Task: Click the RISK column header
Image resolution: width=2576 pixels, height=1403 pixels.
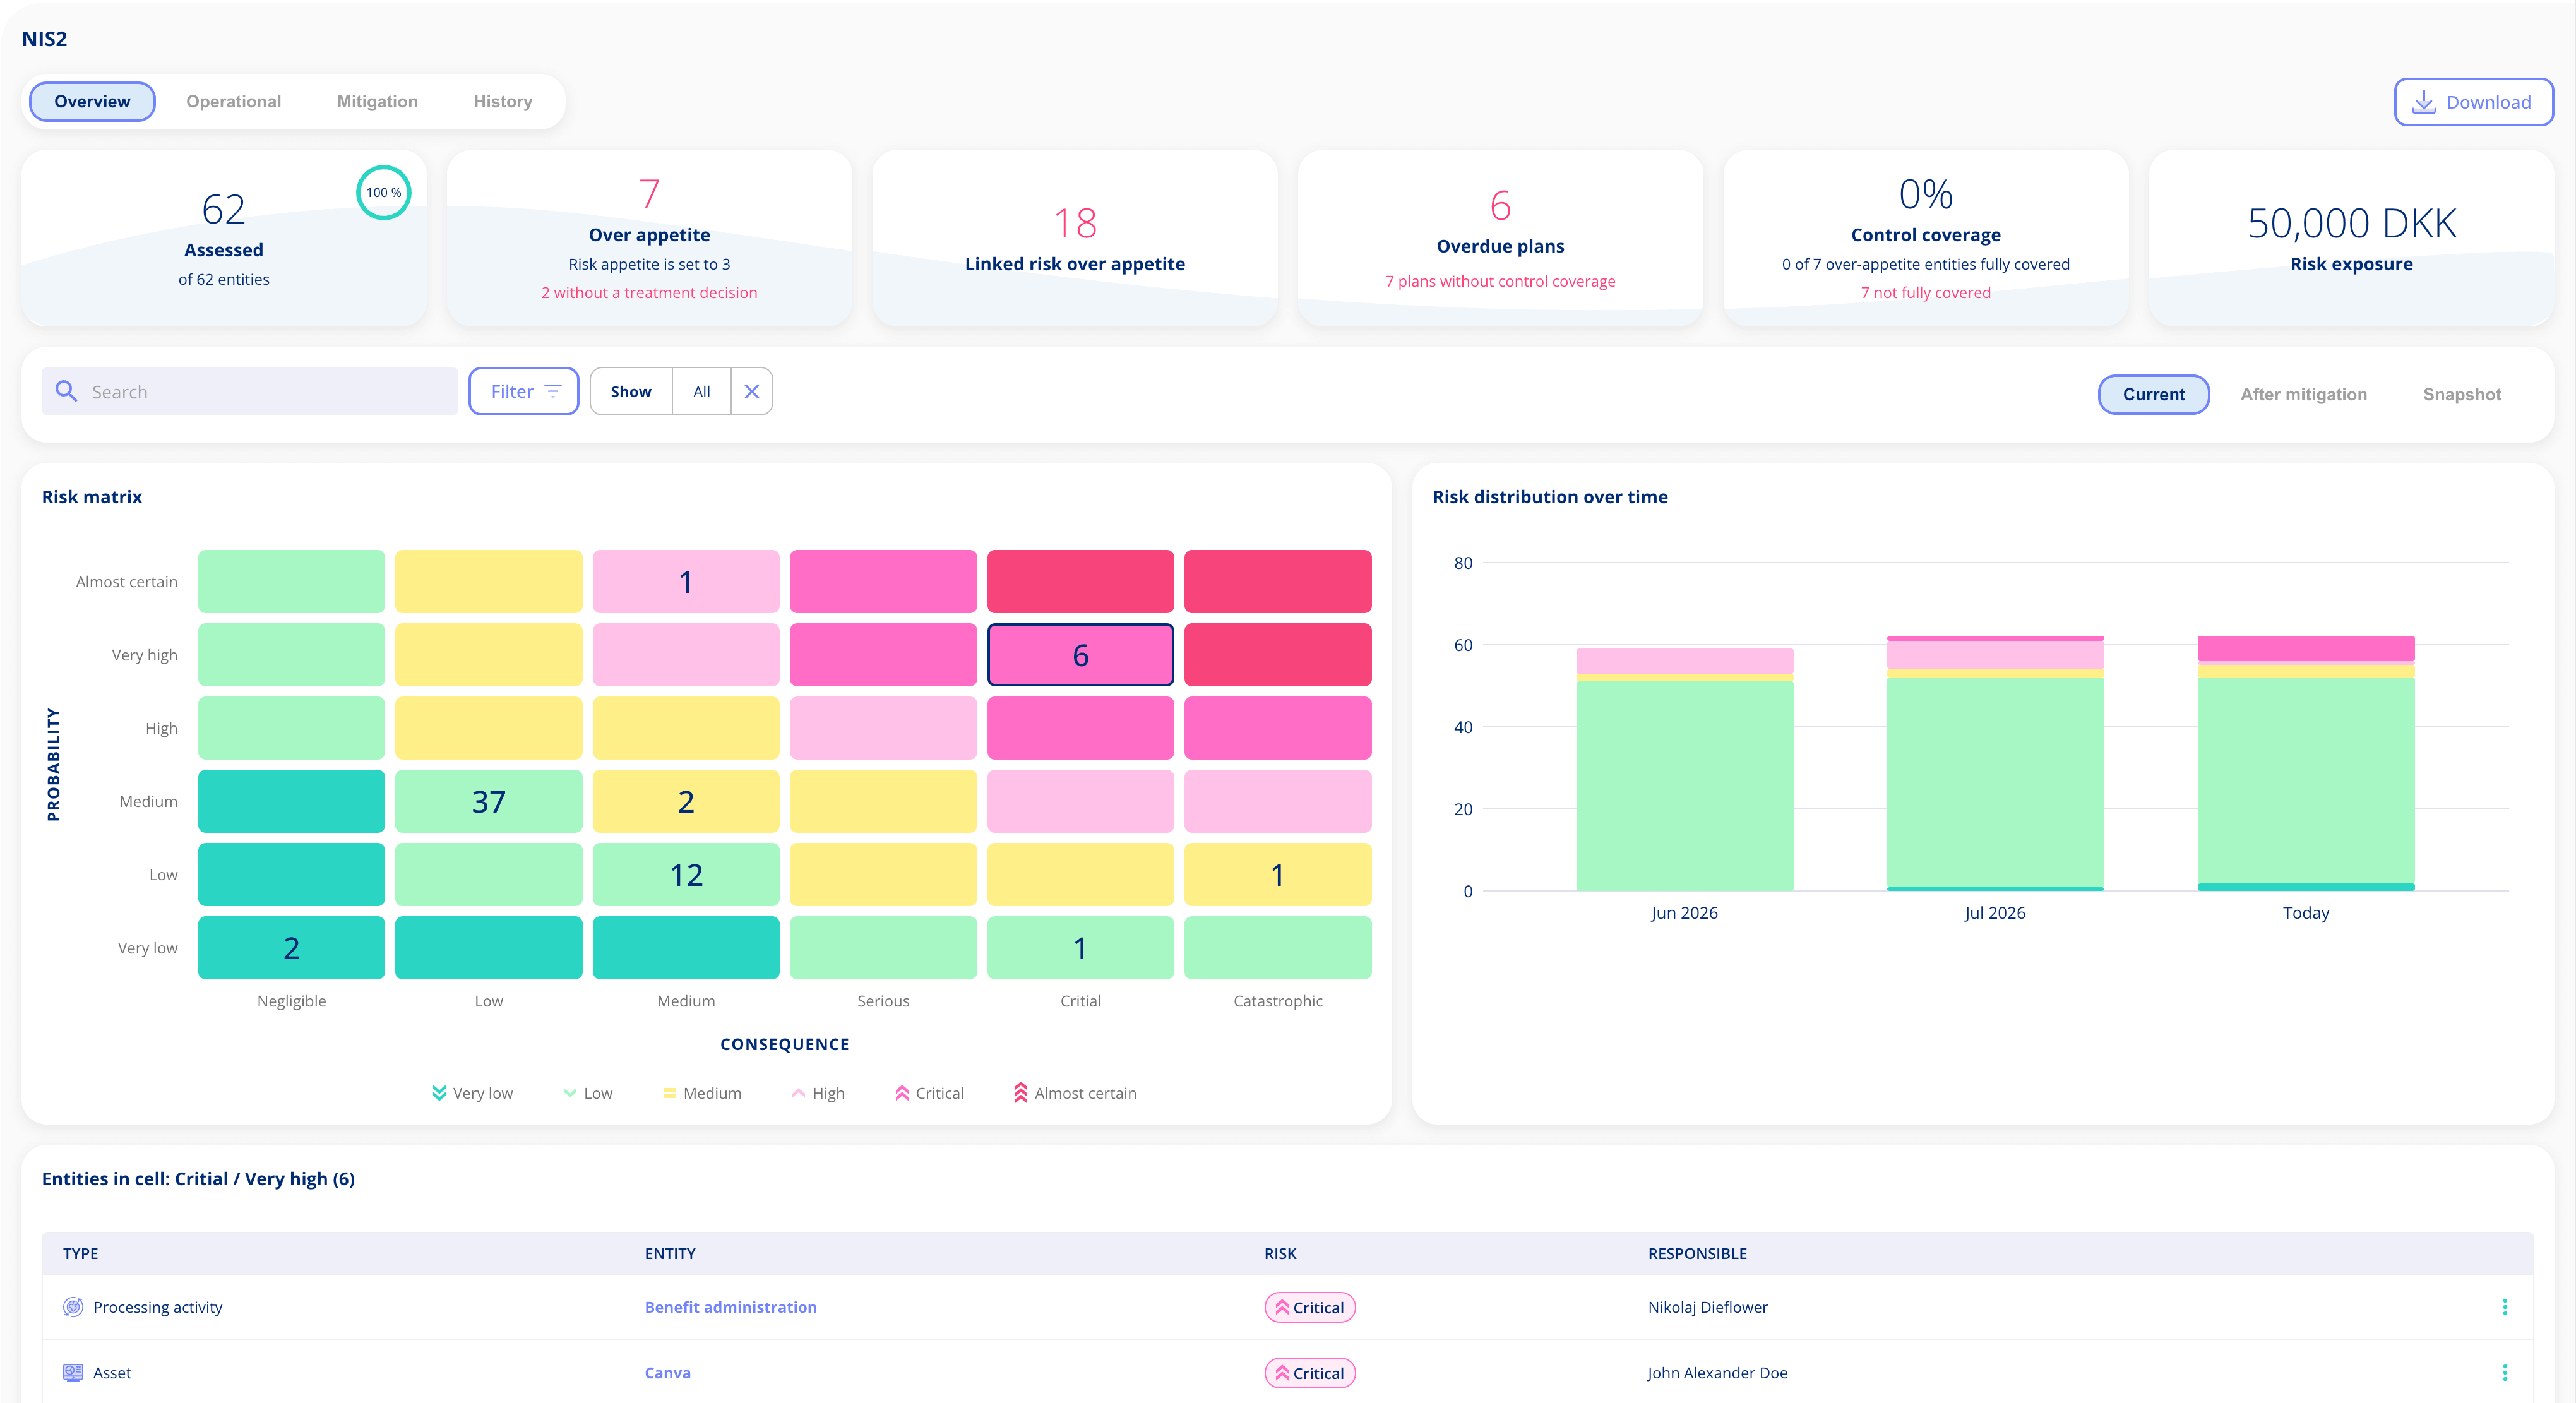Action: pos(1280,1253)
